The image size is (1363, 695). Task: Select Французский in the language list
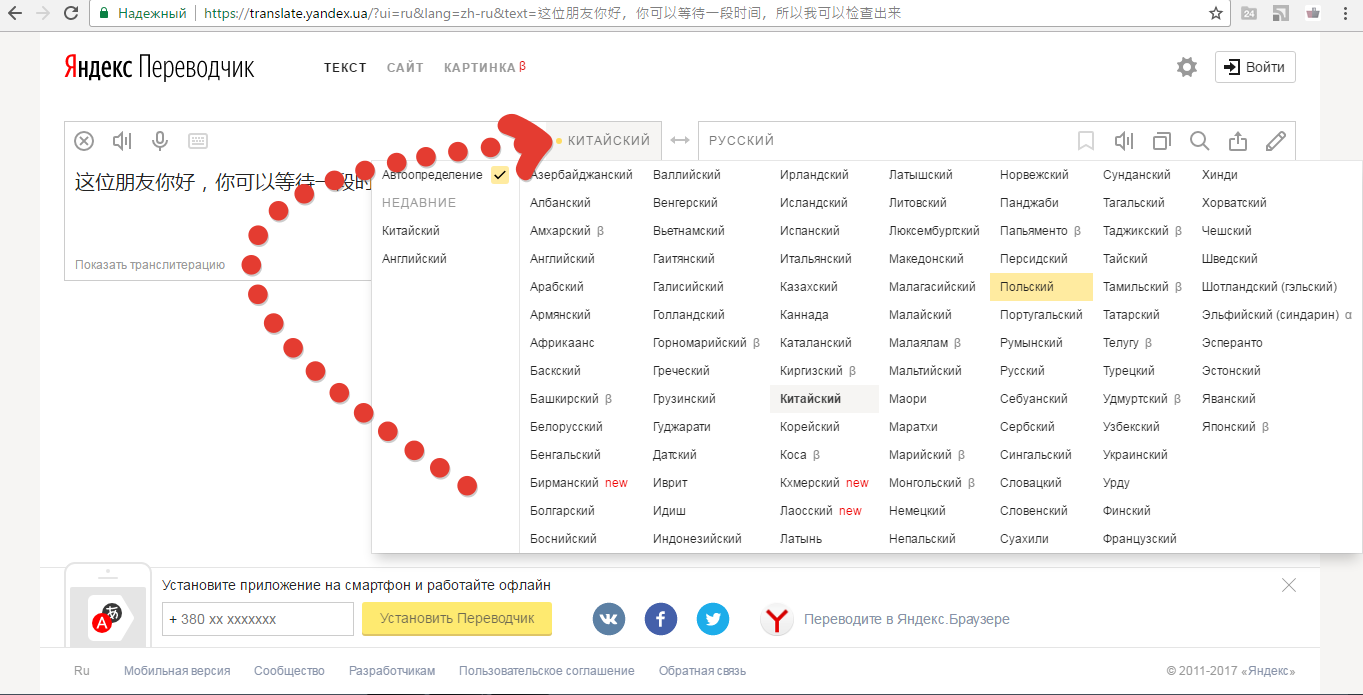(x=1140, y=539)
